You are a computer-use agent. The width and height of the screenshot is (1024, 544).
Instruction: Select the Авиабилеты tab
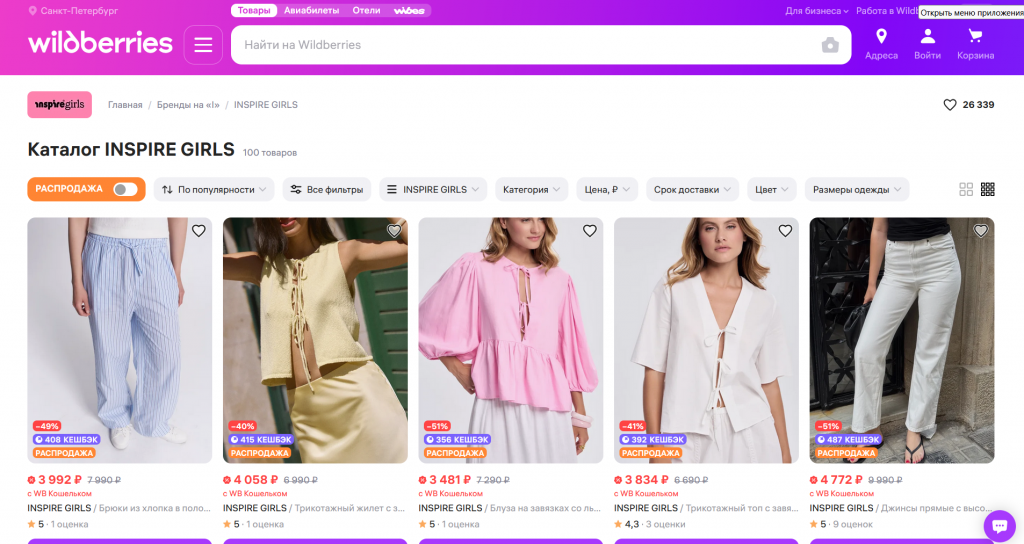pyautogui.click(x=312, y=10)
